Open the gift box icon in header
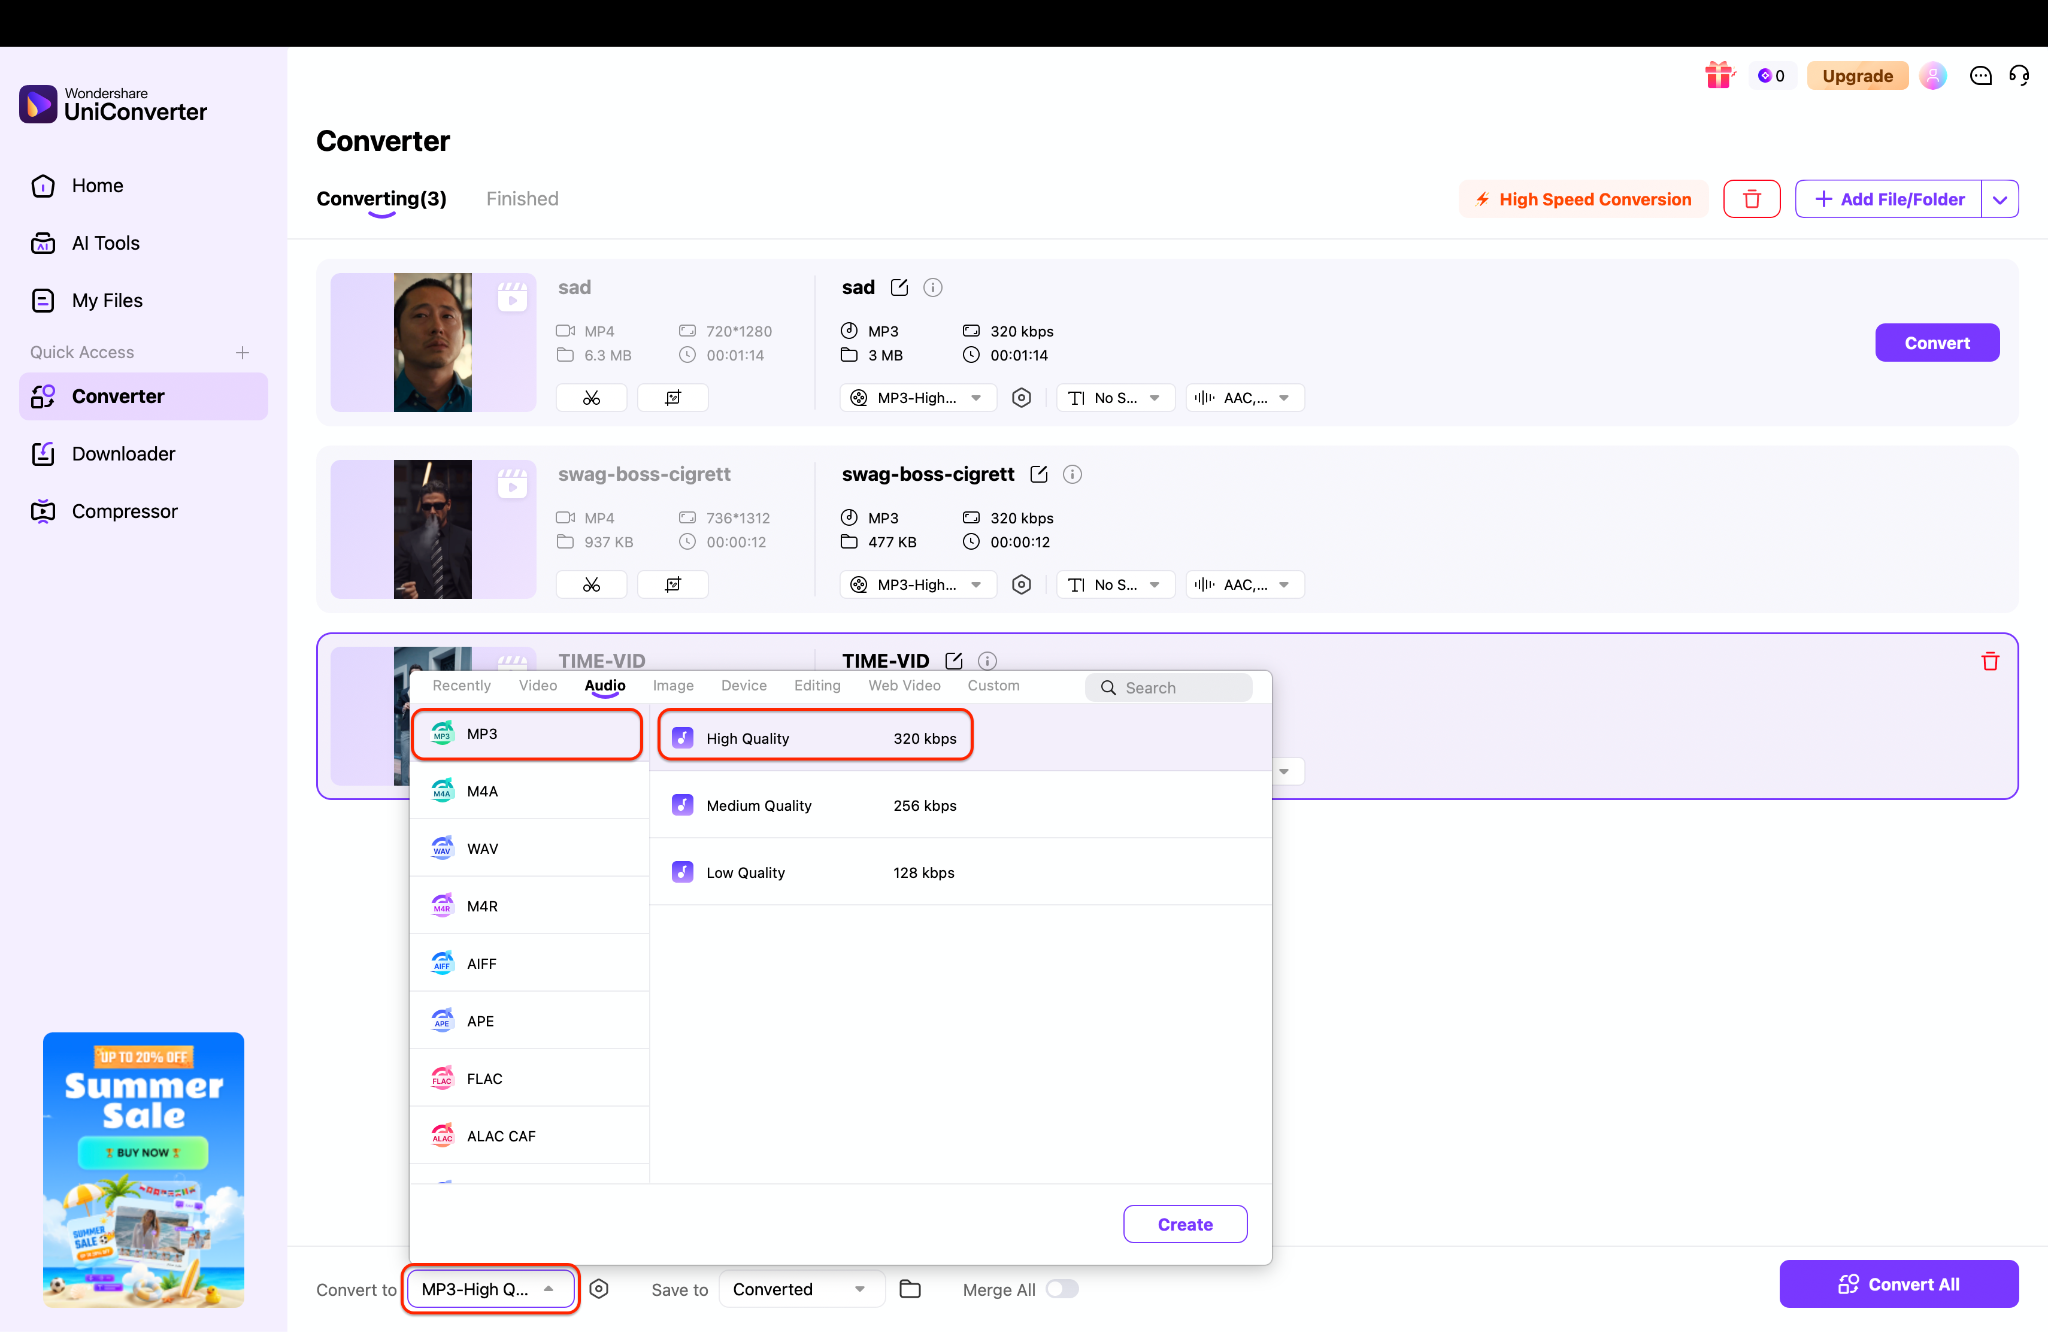The width and height of the screenshot is (2048, 1332). point(1719,75)
